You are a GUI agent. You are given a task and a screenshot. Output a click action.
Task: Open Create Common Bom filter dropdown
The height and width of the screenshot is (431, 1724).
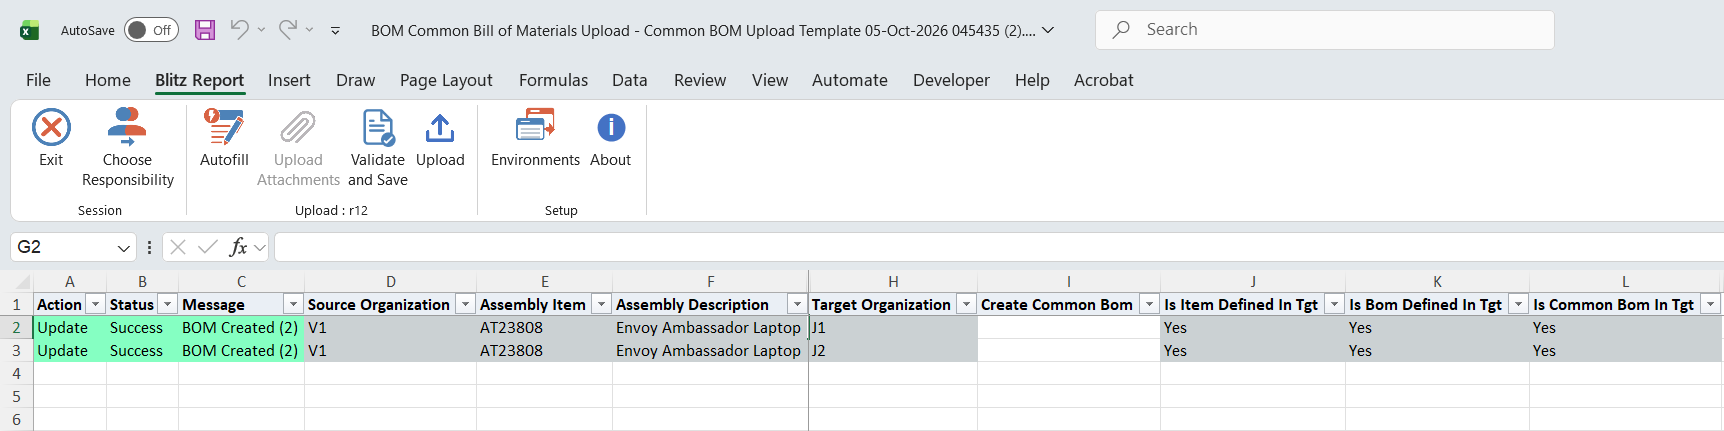1149,304
